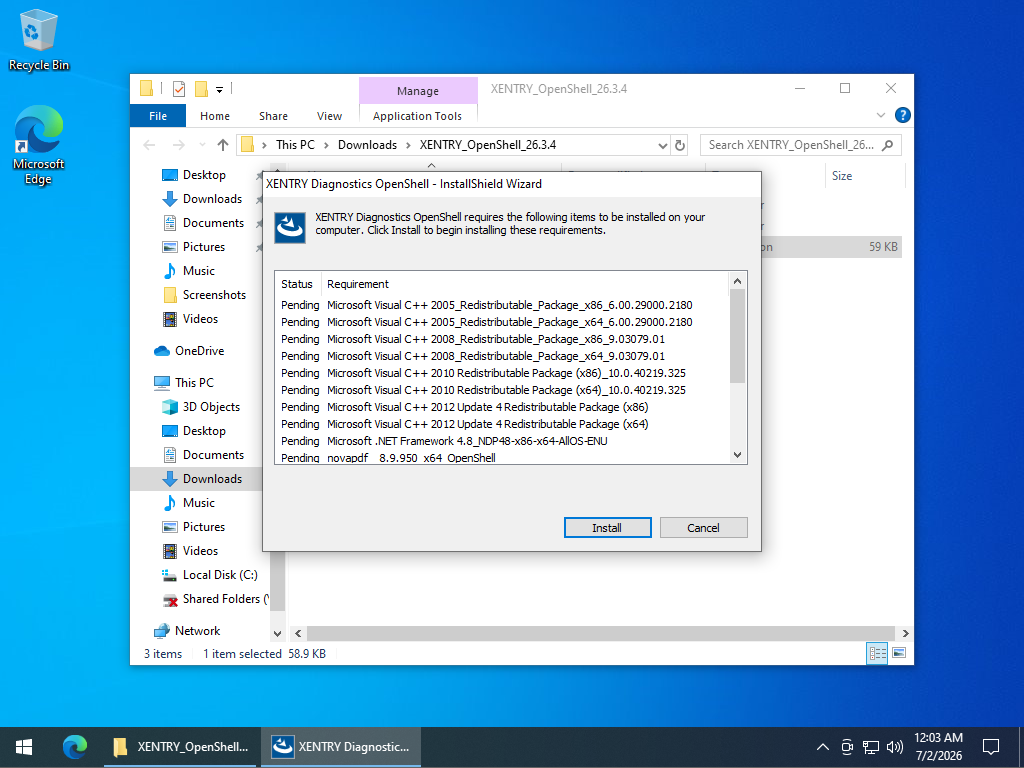This screenshot has height=768, width=1024.
Task: Select Desktop under Quick access
Action: click(204, 175)
